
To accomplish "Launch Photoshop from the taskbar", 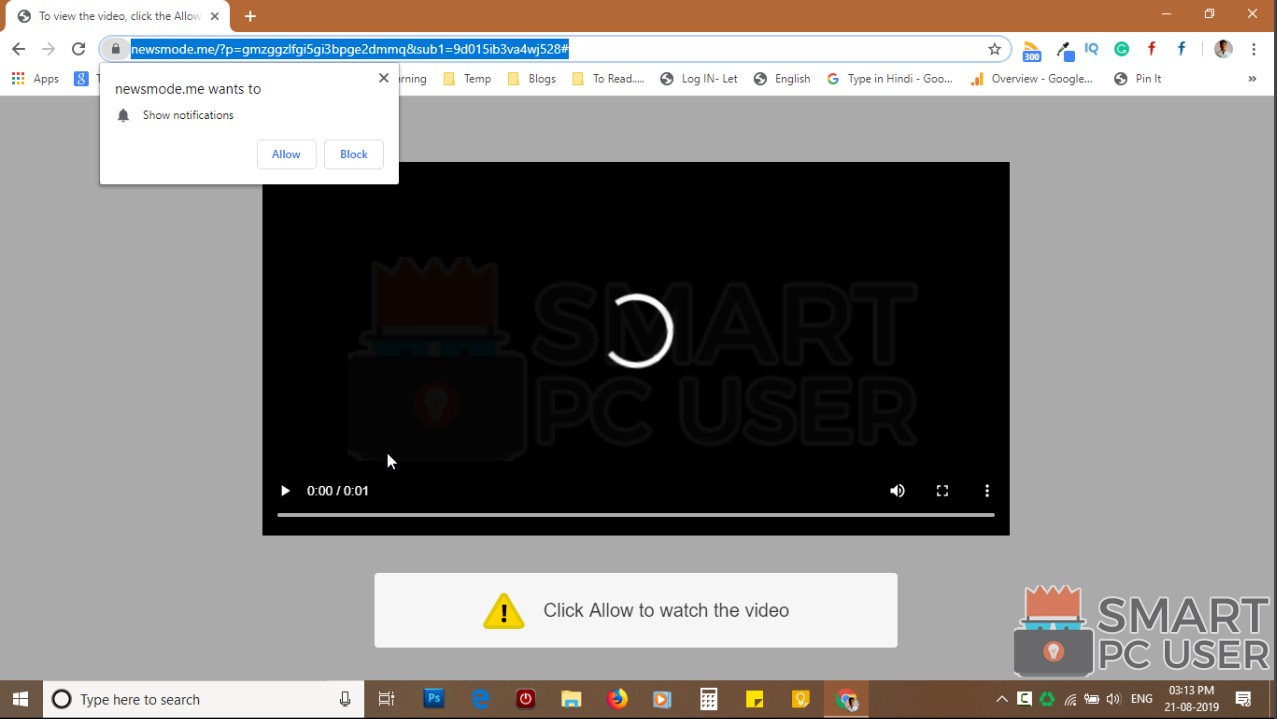I will pyautogui.click(x=434, y=698).
